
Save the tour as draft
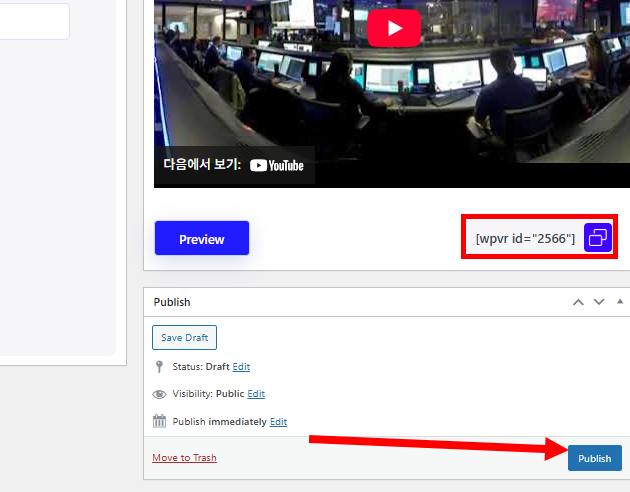click(184, 337)
